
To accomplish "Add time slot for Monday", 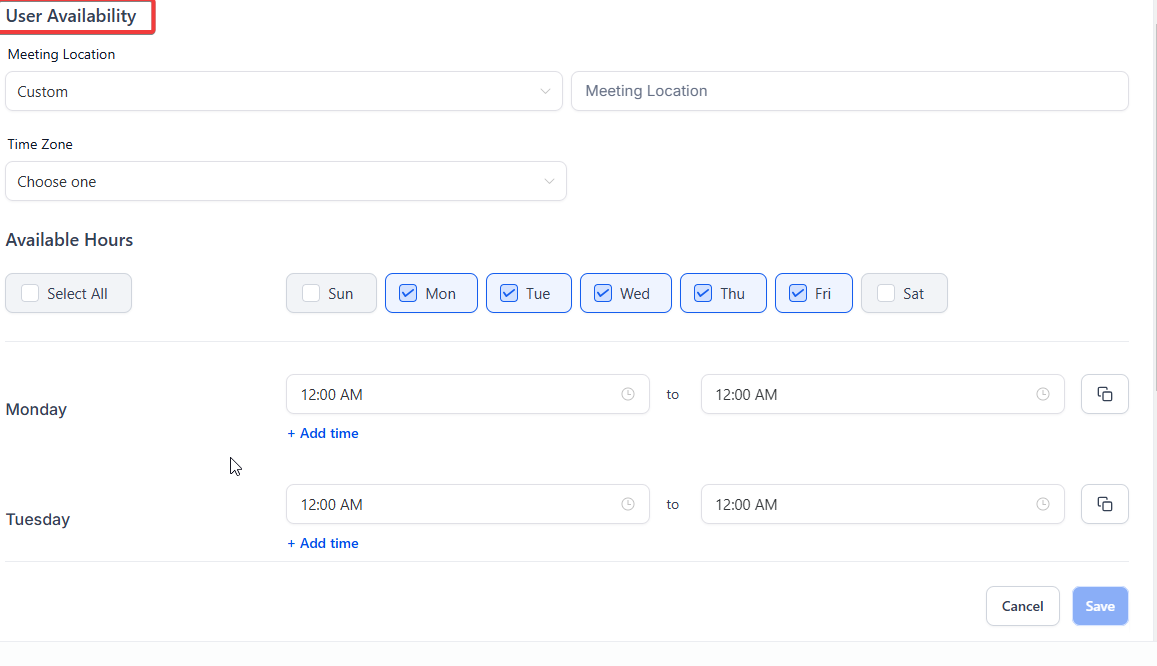I will (x=323, y=433).
